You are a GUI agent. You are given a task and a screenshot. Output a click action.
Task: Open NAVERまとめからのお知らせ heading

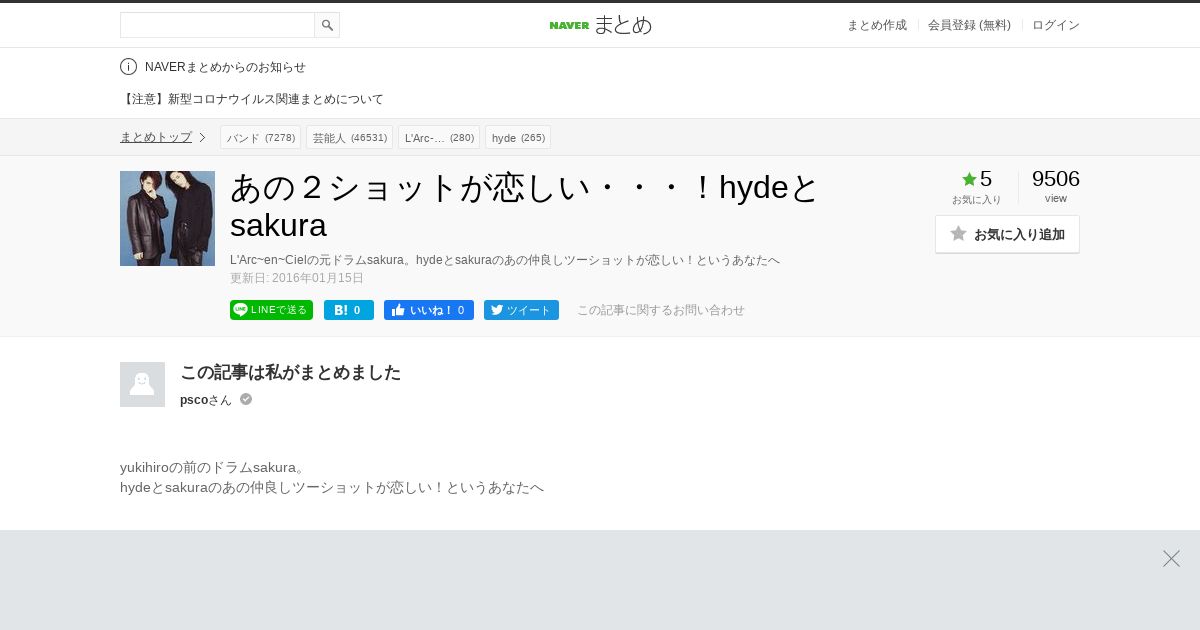click(x=225, y=67)
